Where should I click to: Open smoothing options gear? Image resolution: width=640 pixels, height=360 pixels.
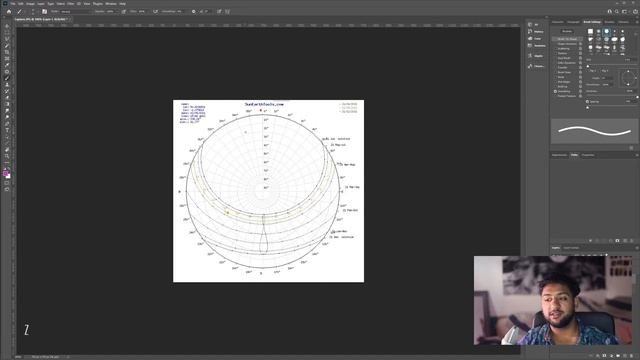(193, 11)
